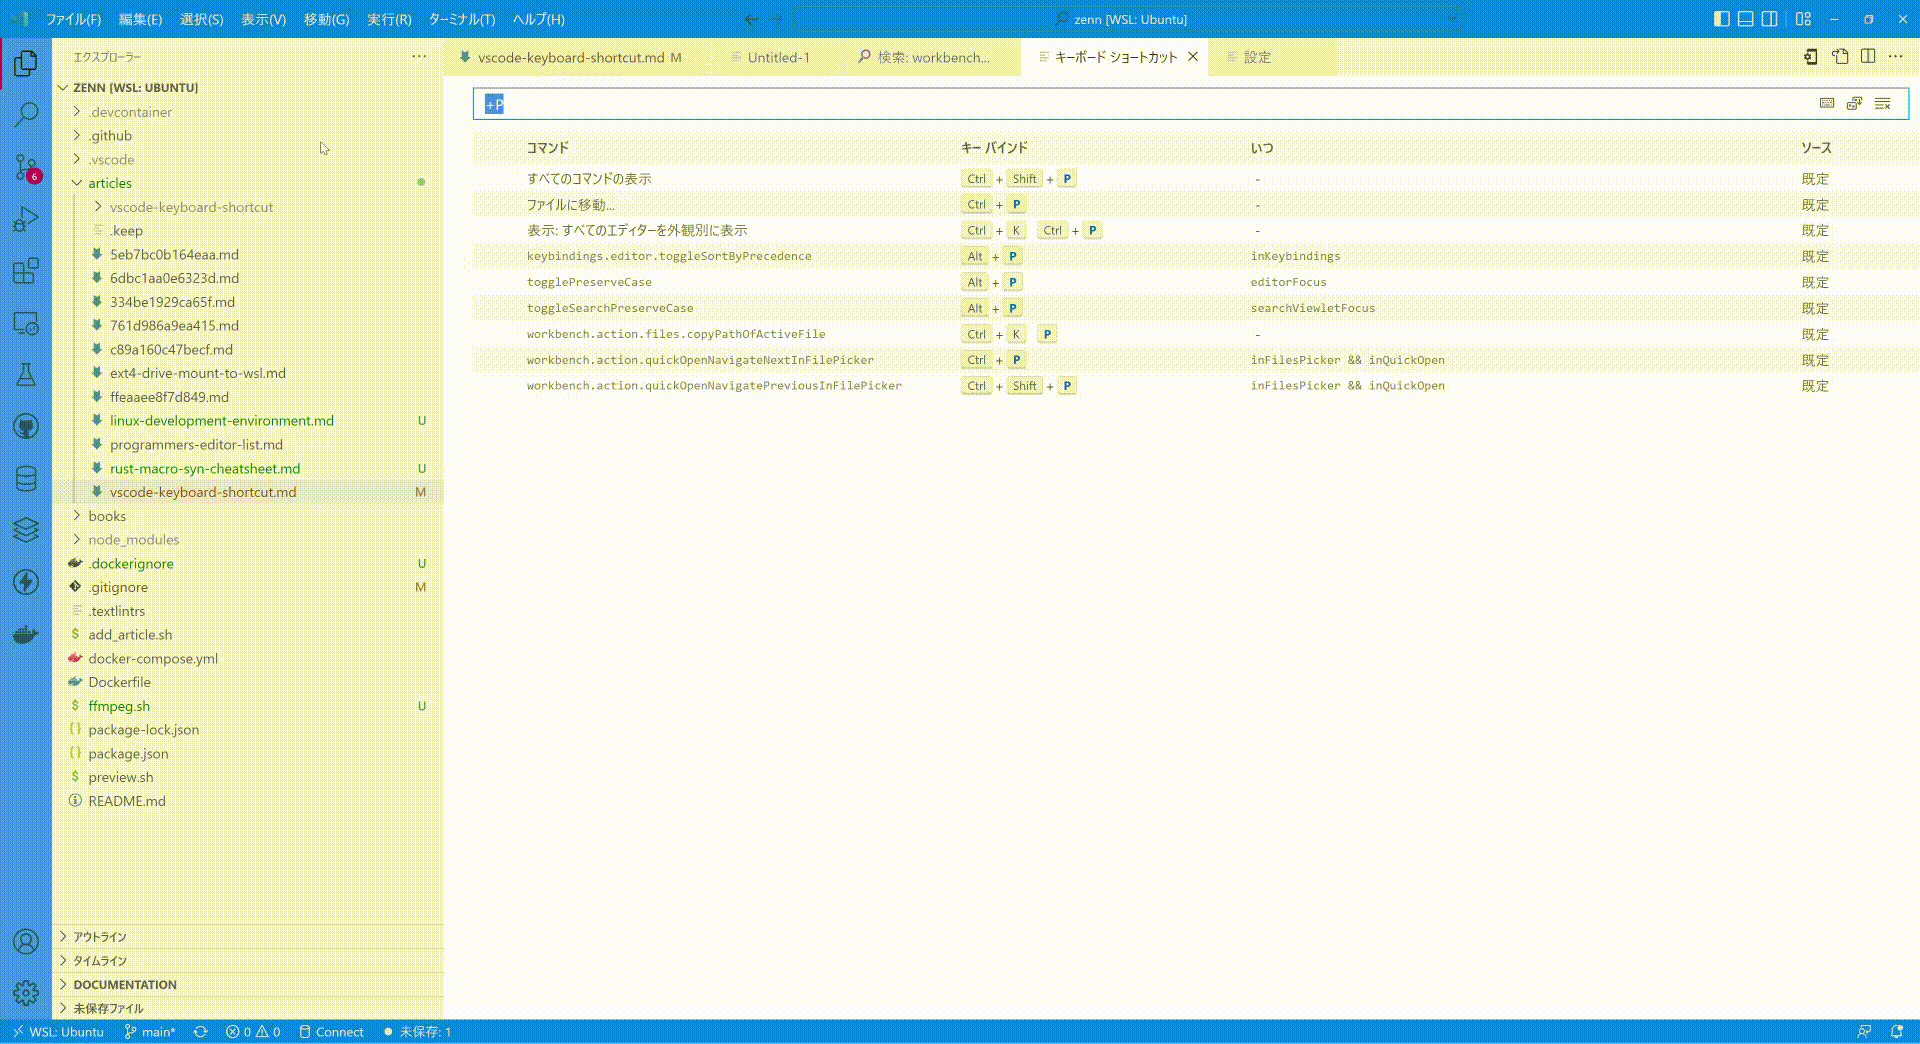The image size is (1920, 1044).
Task: Select the ファイルに移動... command row
Action: point(1190,205)
